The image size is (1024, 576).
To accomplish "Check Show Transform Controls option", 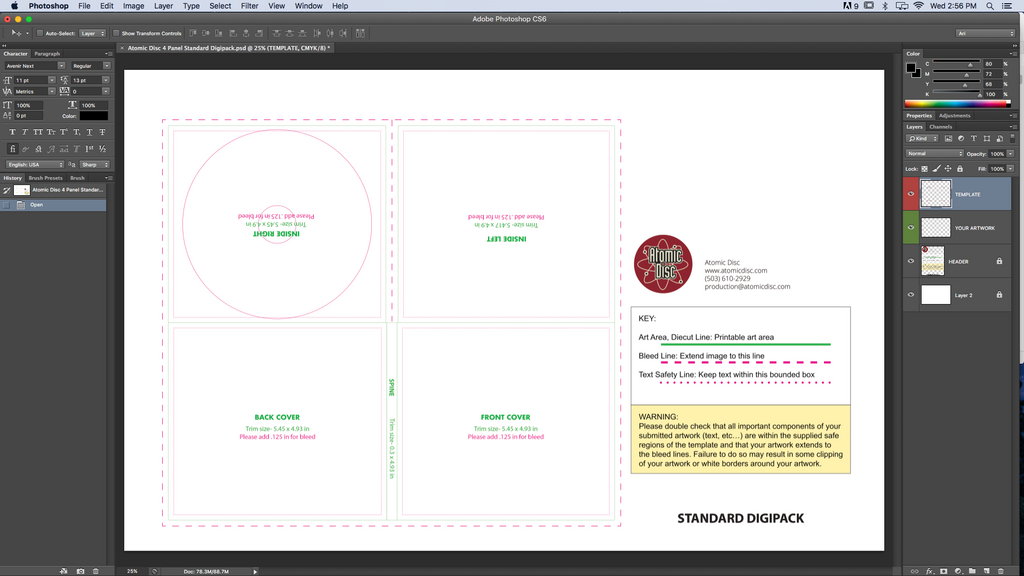I will [x=116, y=33].
